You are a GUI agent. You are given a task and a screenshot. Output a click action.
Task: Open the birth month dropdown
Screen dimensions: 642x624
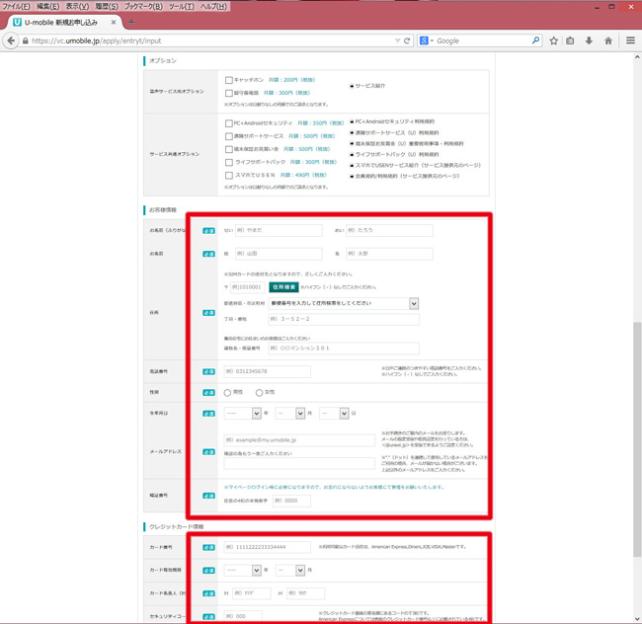(x=290, y=414)
